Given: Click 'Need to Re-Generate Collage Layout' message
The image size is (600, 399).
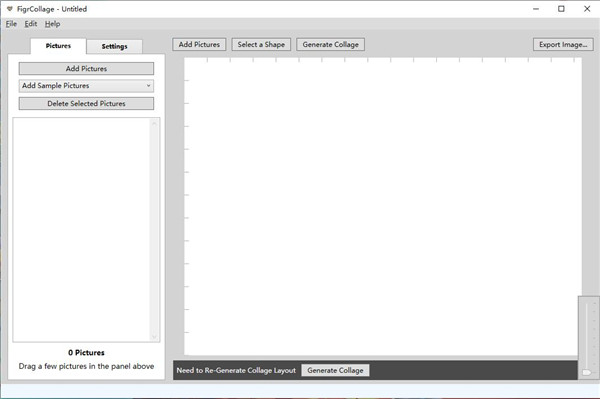Looking at the screenshot, I should (x=236, y=370).
